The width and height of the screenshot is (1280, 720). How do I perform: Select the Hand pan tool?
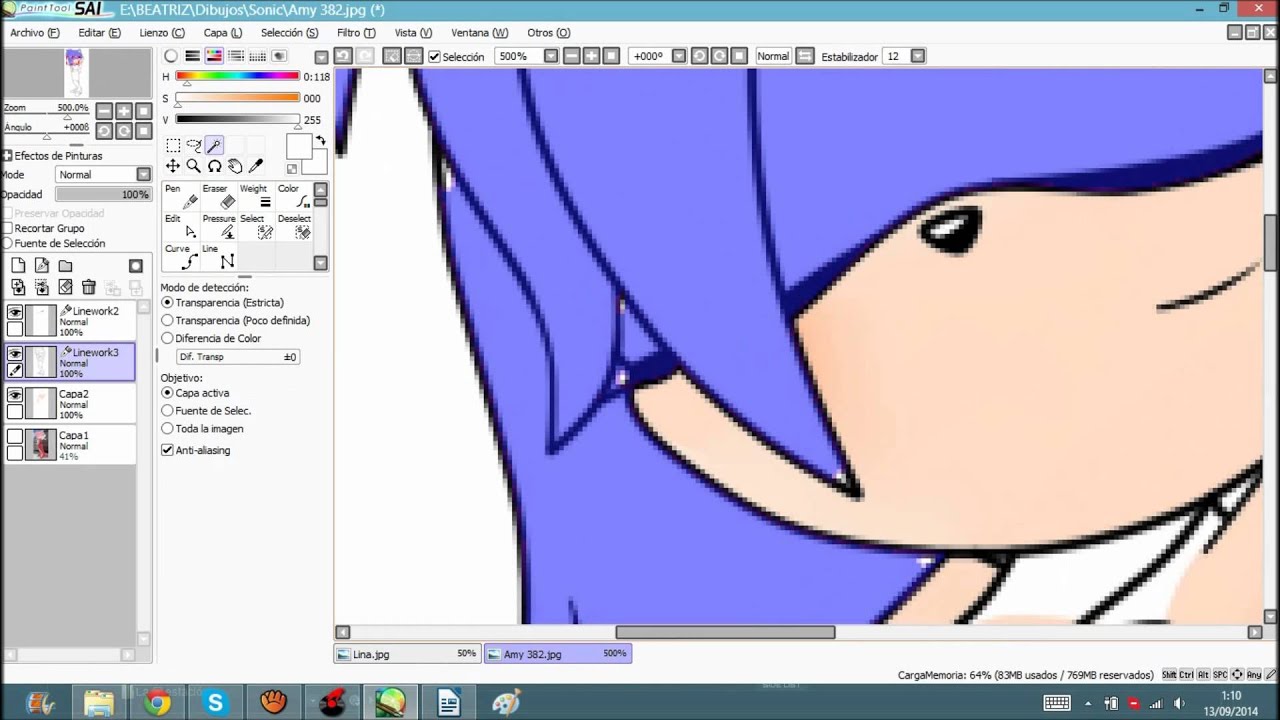[x=235, y=166]
